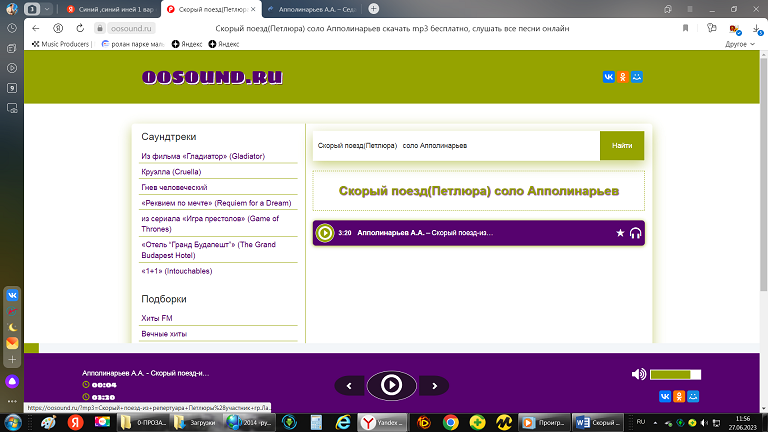The image size is (768, 432).
Task: Focus the song search input field
Action: point(456,145)
